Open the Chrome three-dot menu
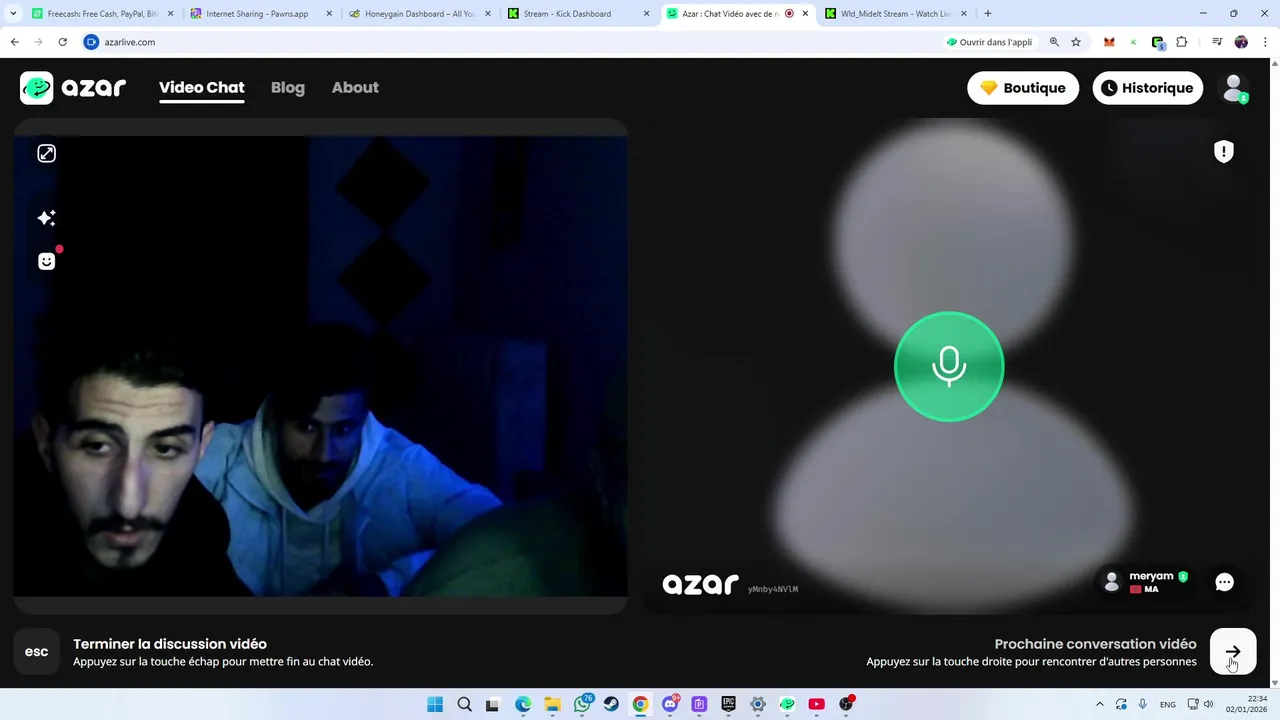 1265,42
